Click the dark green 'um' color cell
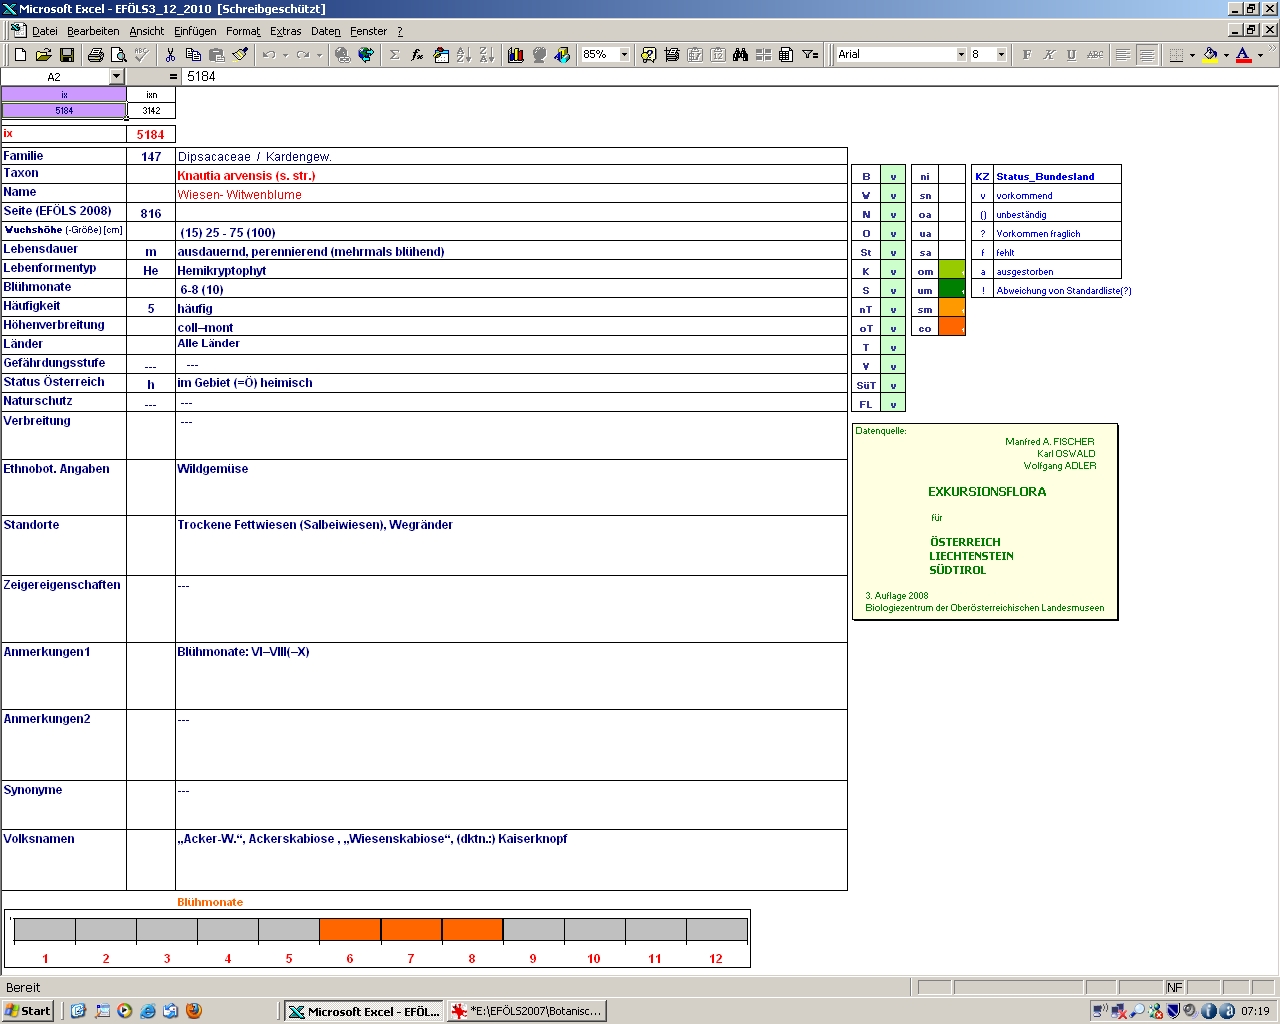 952,290
